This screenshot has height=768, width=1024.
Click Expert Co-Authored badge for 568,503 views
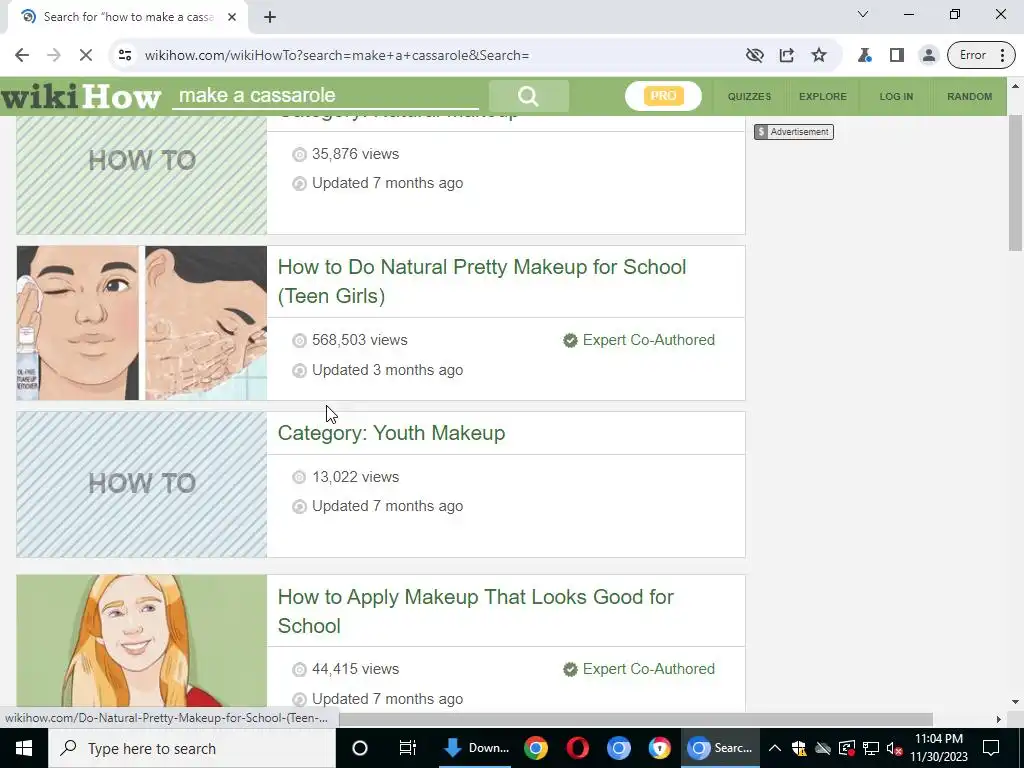[639, 340]
